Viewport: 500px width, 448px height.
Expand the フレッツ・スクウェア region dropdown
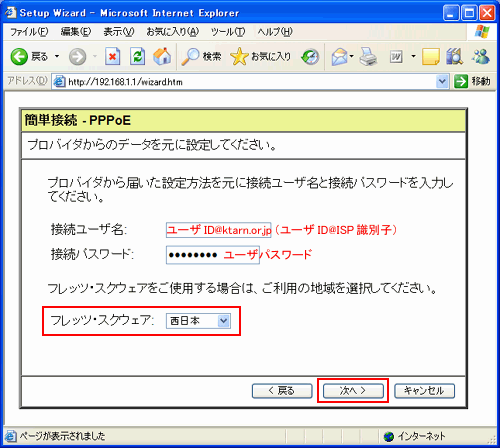(224, 321)
